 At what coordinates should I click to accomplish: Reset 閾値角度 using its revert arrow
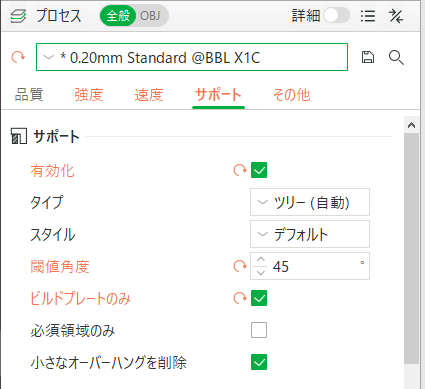tap(239, 266)
